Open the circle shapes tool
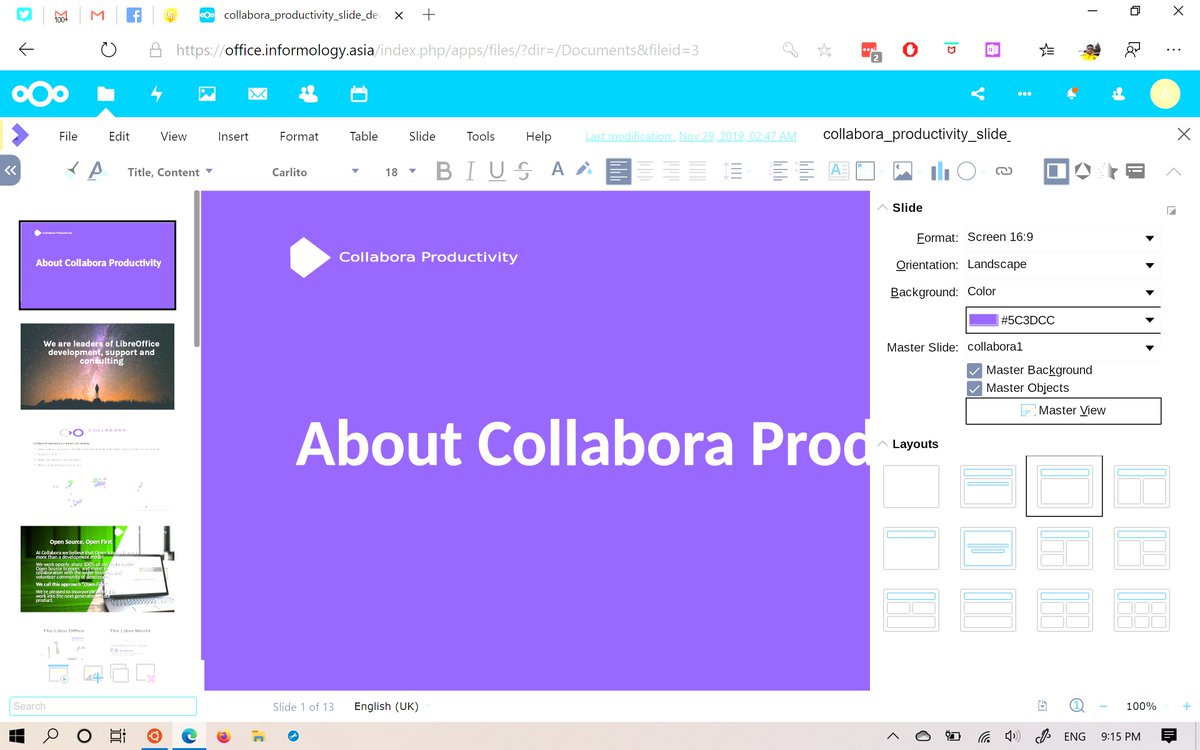1200x750 pixels. [966, 171]
